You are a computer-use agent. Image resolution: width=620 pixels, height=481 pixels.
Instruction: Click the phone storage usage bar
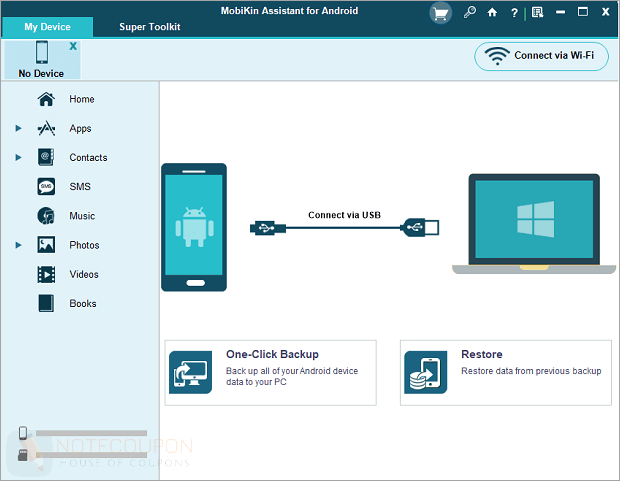(91, 433)
